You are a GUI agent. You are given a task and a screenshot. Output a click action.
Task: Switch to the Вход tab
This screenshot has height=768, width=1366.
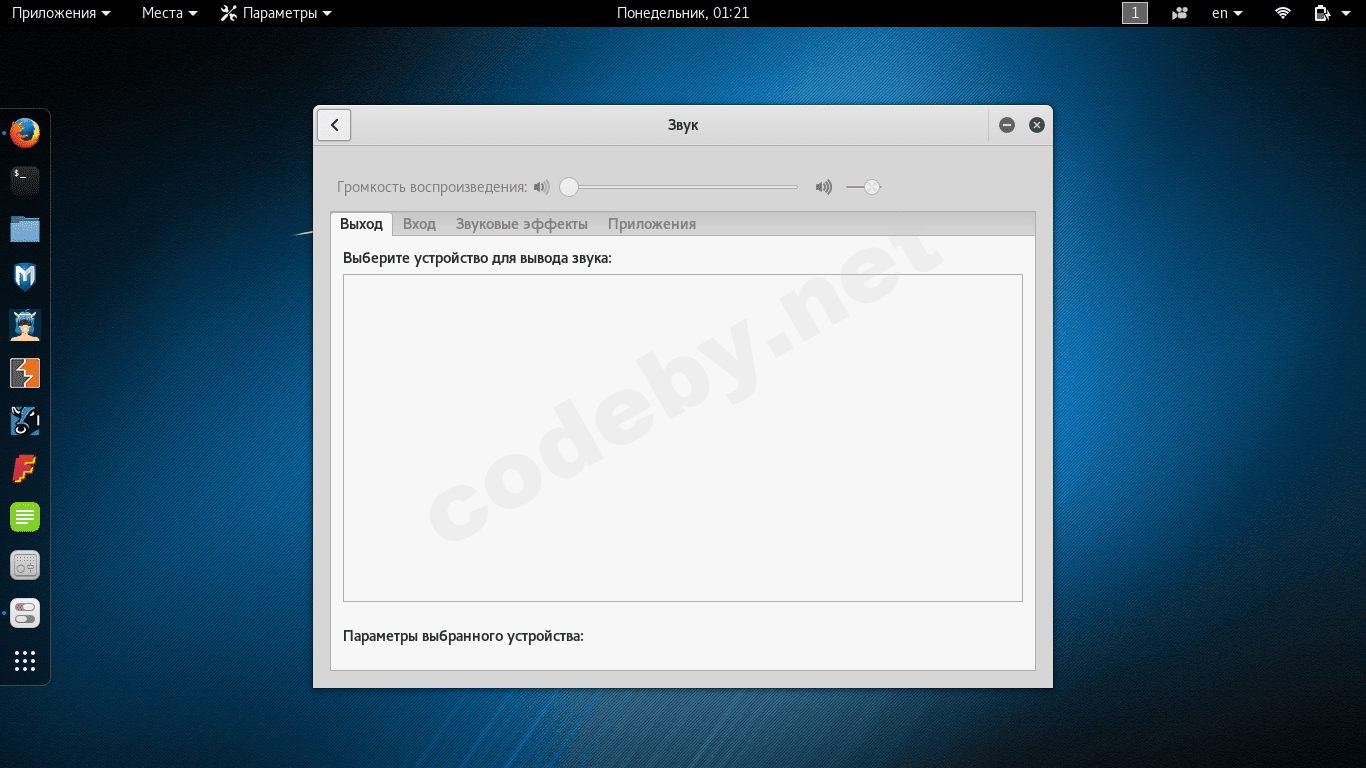point(419,224)
